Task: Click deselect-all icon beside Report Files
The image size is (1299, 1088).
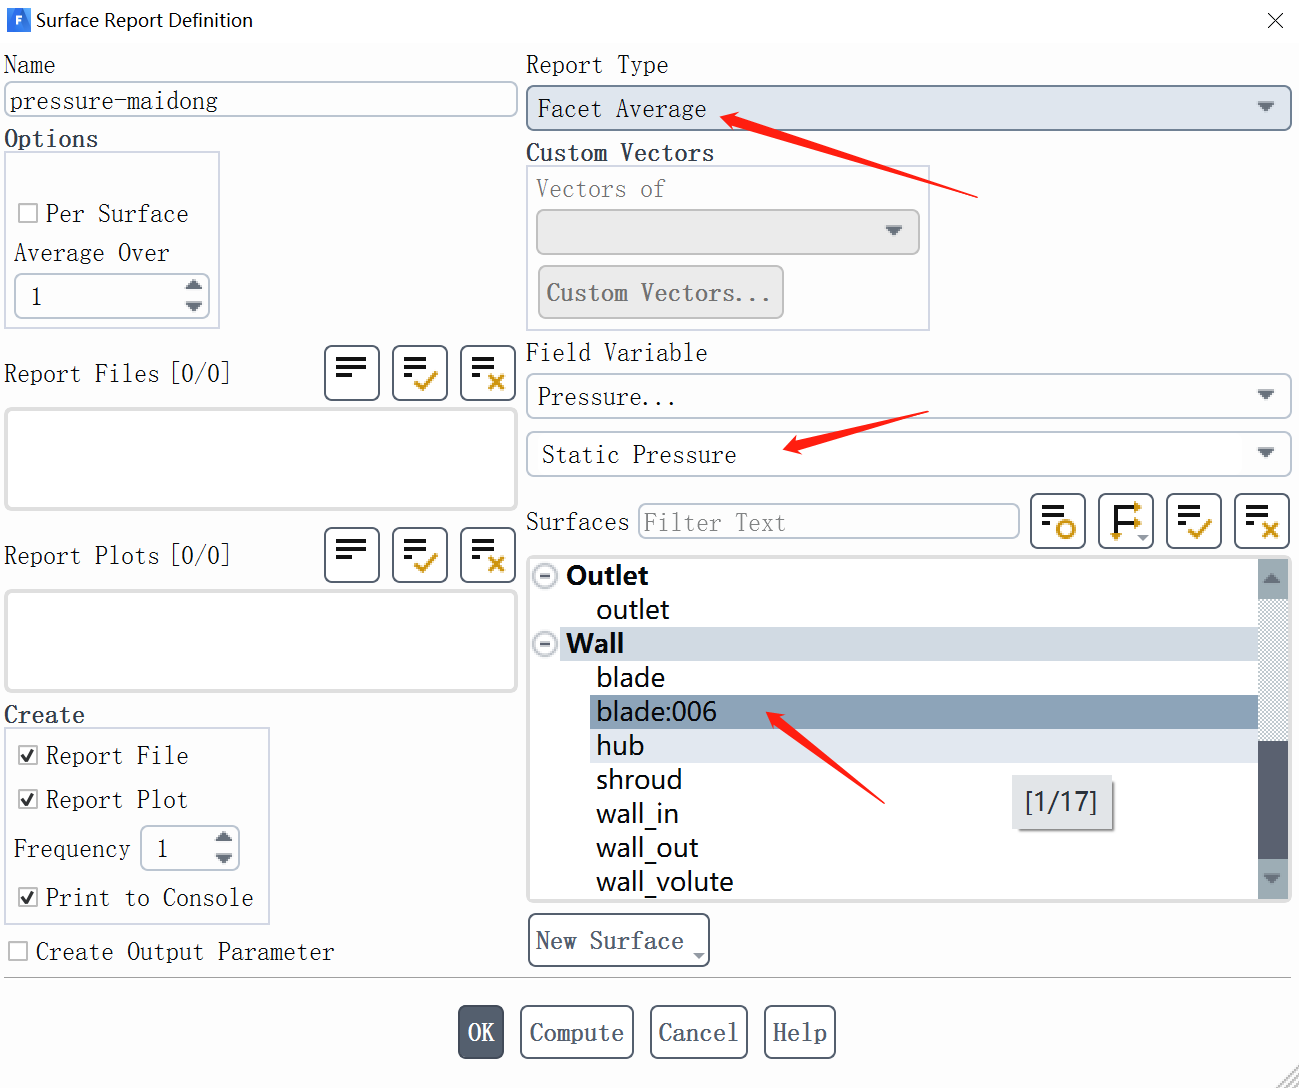Action: 487,373
